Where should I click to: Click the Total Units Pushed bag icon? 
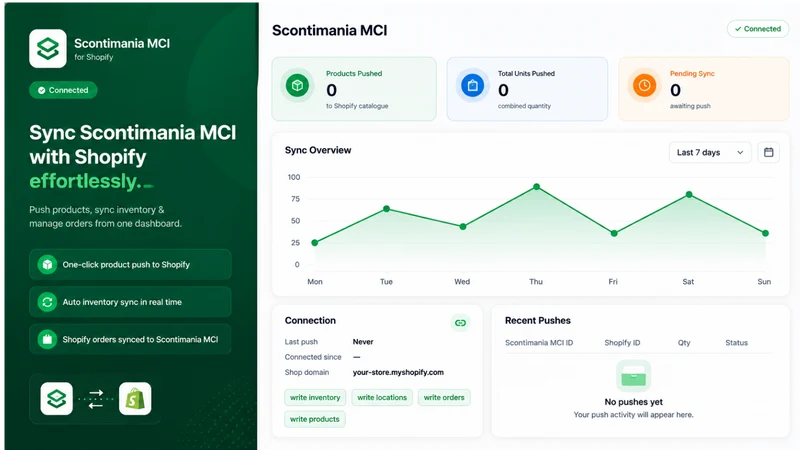click(472, 85)
